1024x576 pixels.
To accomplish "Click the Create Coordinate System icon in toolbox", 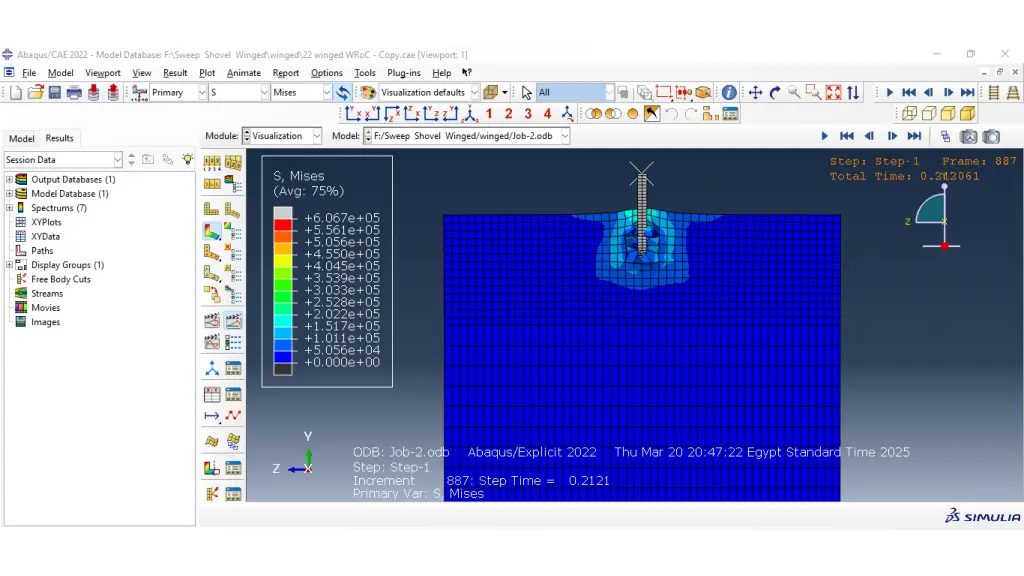I will coord(212,368).
